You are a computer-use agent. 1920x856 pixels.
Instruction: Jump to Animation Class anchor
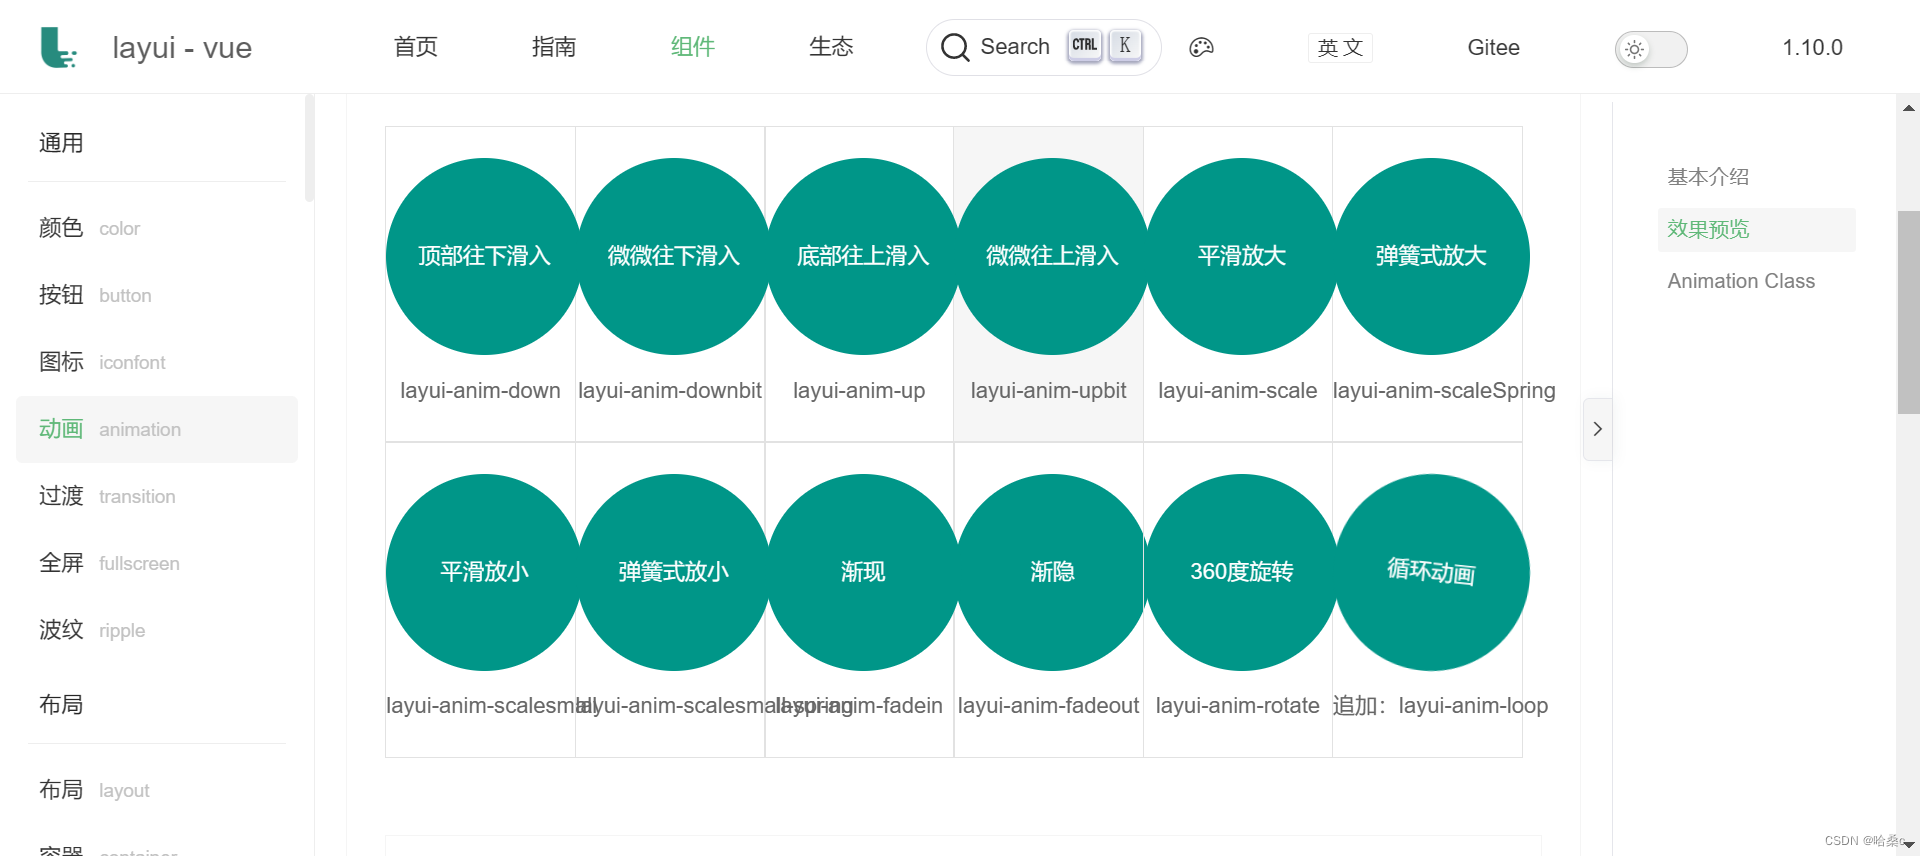pos(1741,281)
